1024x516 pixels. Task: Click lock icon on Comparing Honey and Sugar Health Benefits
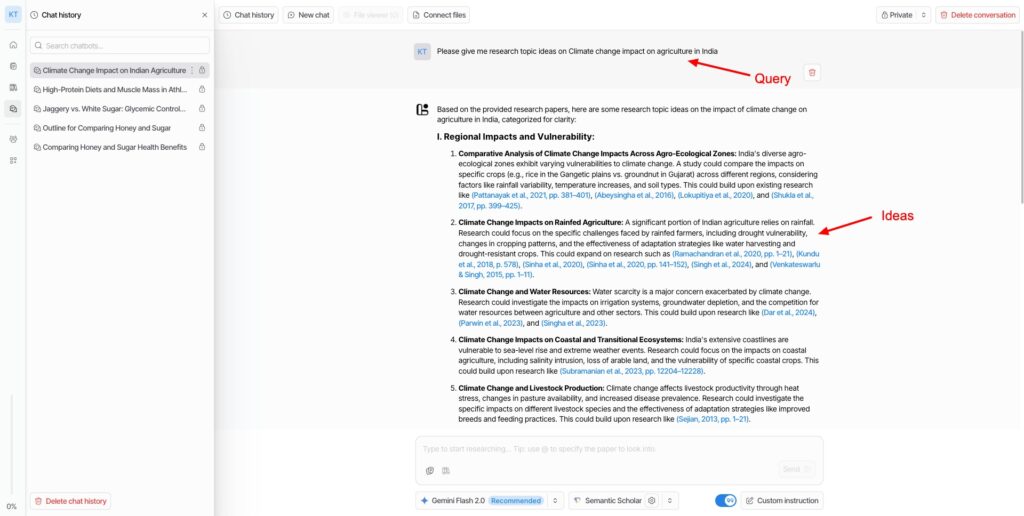[x=202, y=147]
